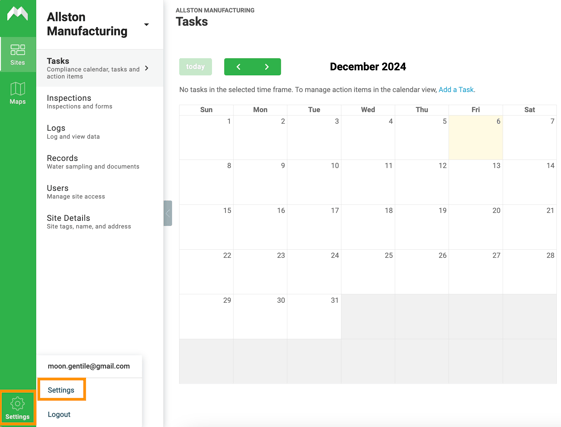Click the Mapistry logo icon

18,14
